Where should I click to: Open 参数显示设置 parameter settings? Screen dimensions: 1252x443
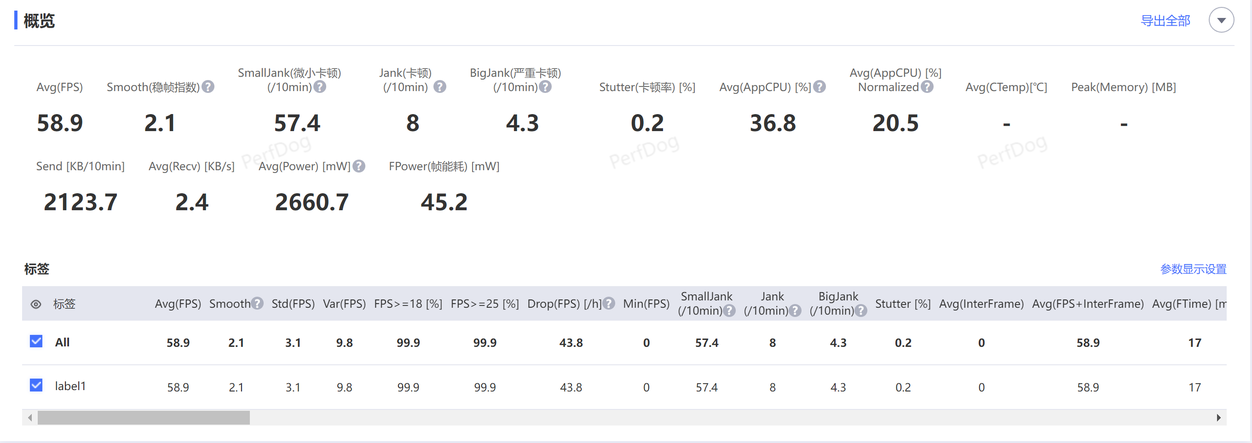(x=1193, y=269)
